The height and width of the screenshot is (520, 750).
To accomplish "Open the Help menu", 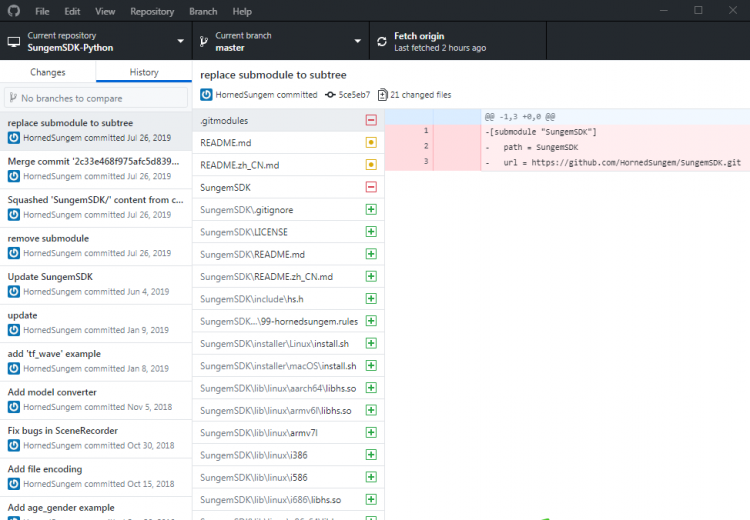I will click(242, 11).
